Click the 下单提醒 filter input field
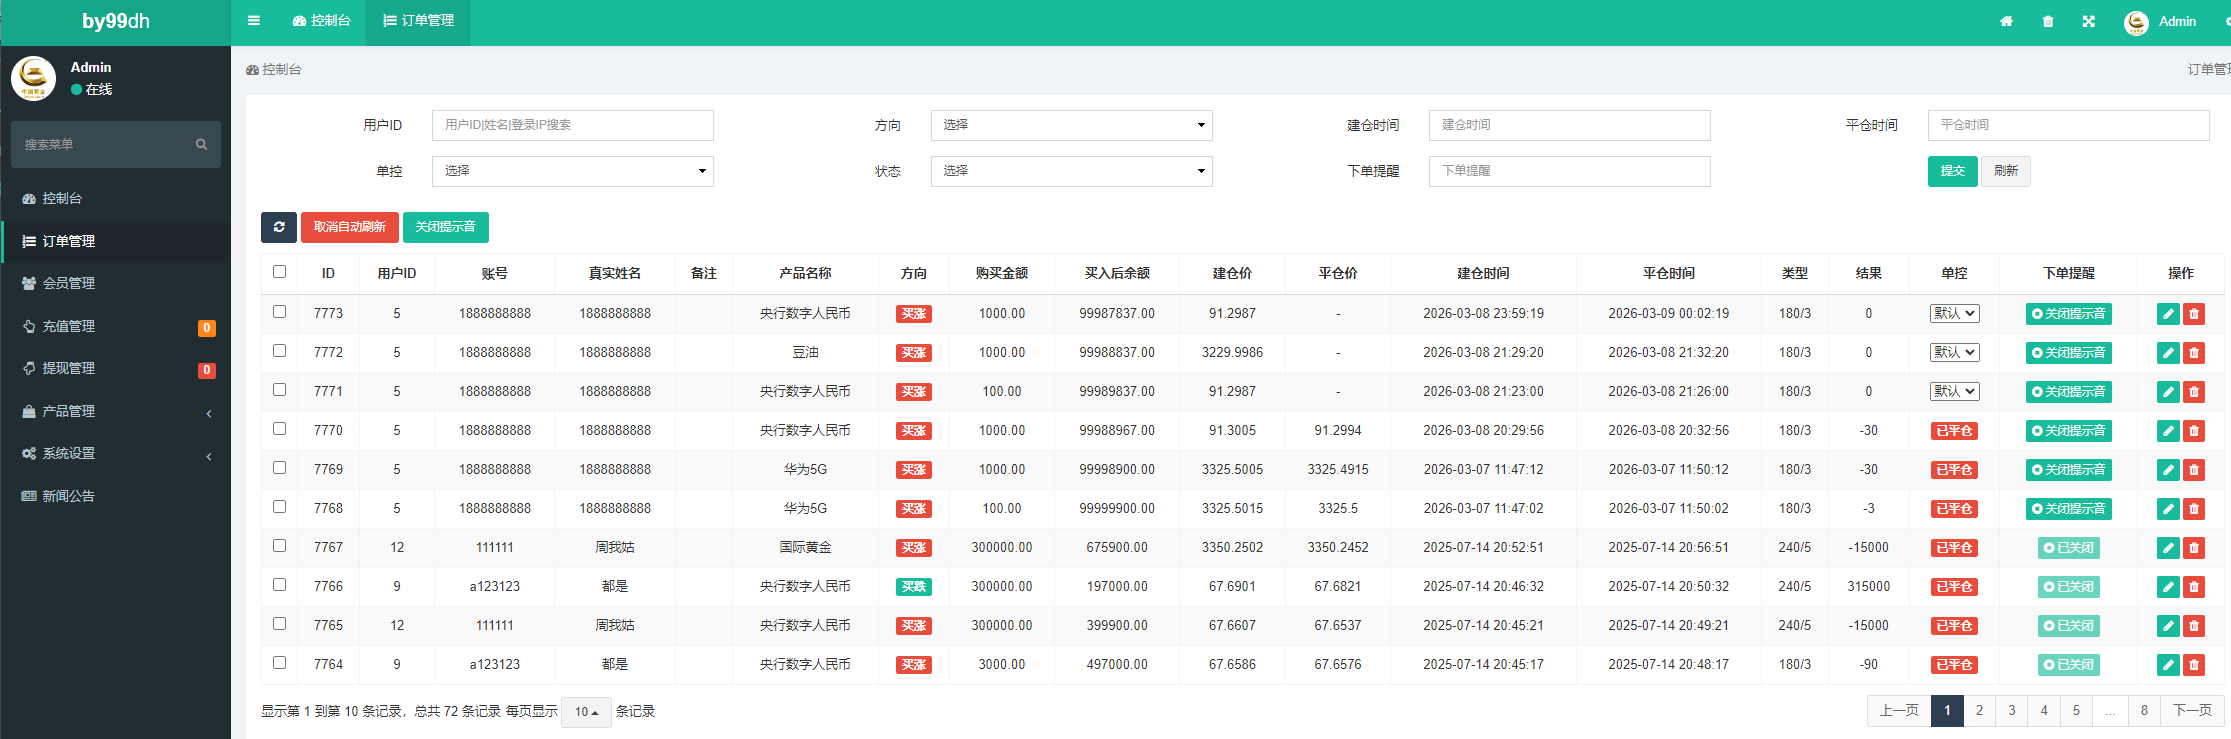The height and width of the screenshot is (739, 2231). 1569,171
